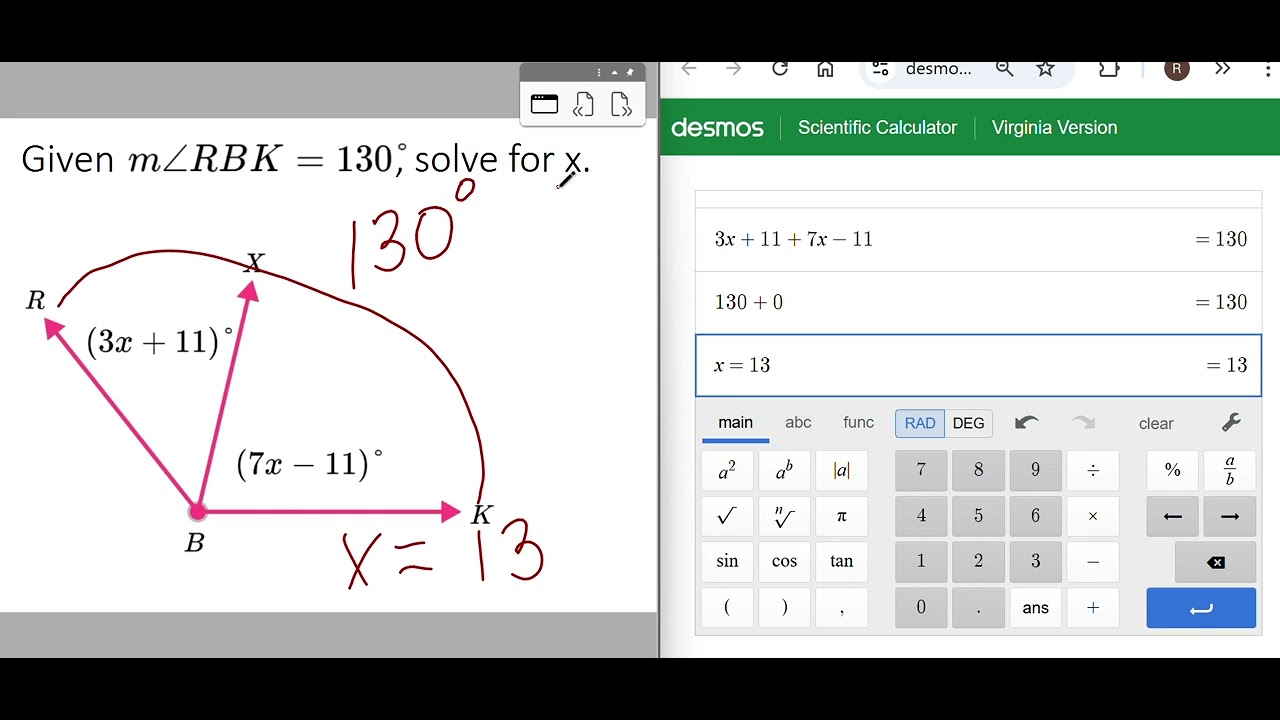This screenshot has height=720, width=1280.
Task: Click the square root key
Action: [x=727, y=516]
